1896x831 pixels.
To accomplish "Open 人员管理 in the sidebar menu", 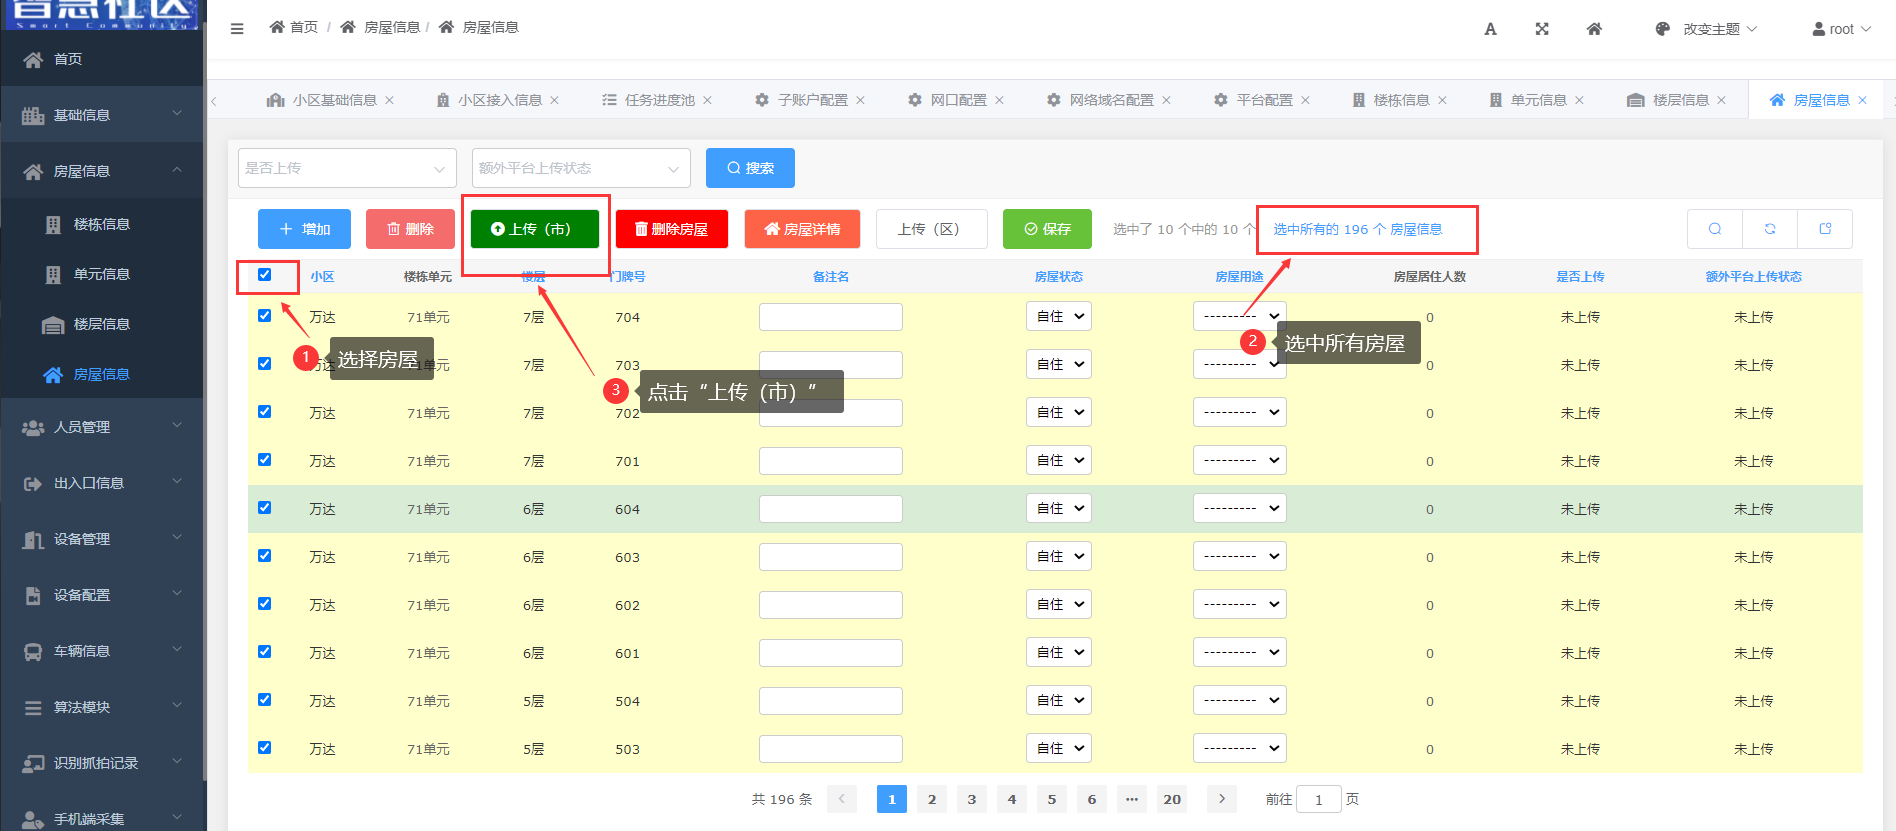I will (101, 427).
